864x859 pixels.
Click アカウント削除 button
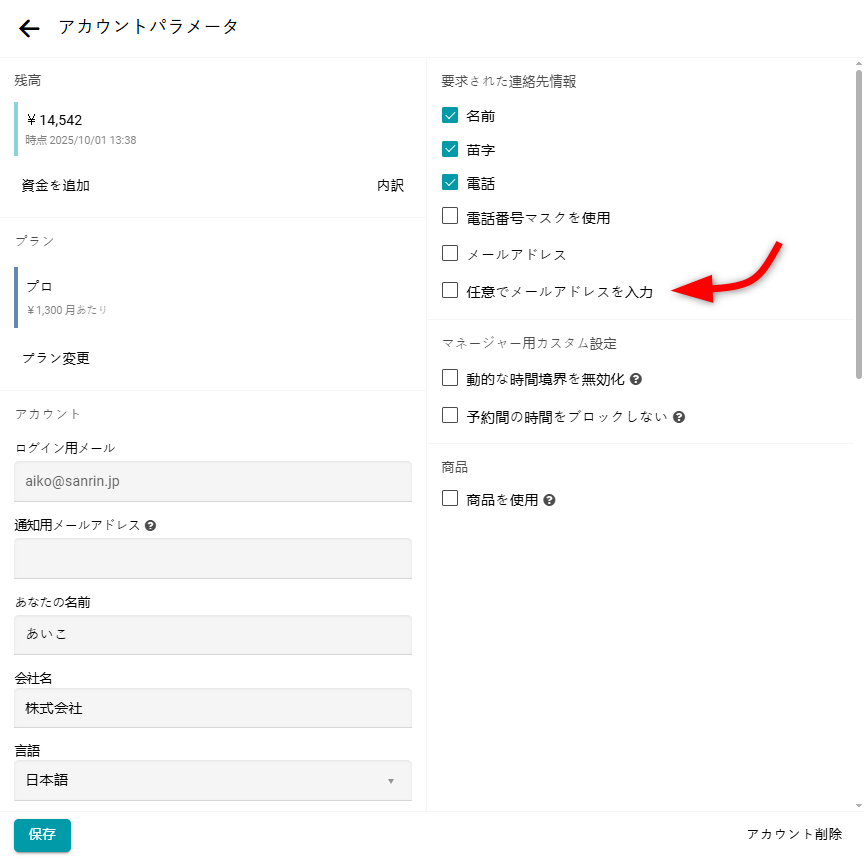click(x=794, y=834)
